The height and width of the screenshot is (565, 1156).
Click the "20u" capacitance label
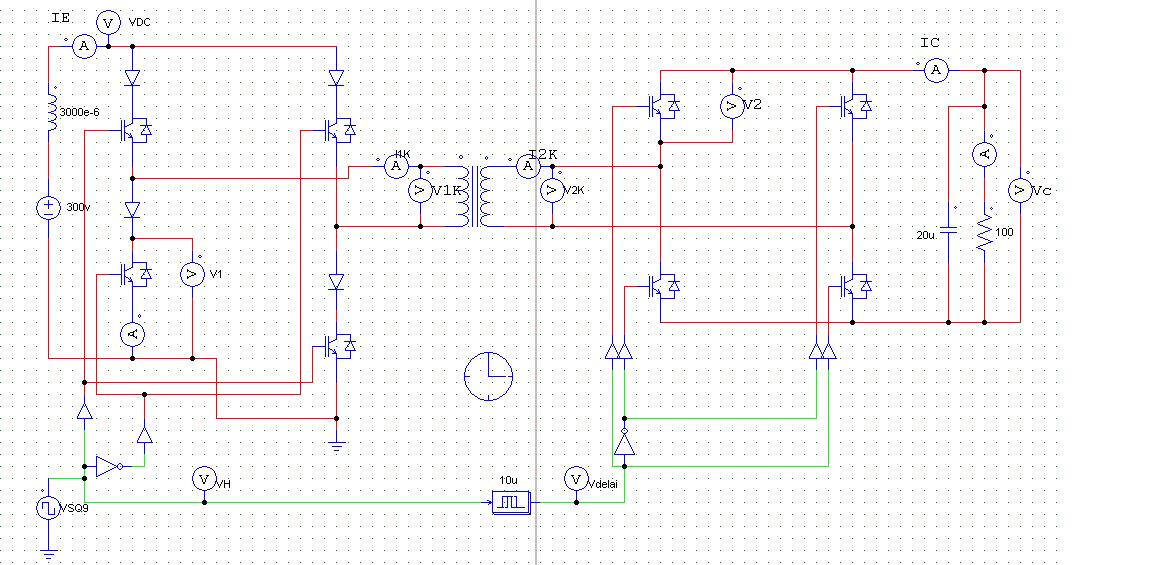[x=925, y=235]
